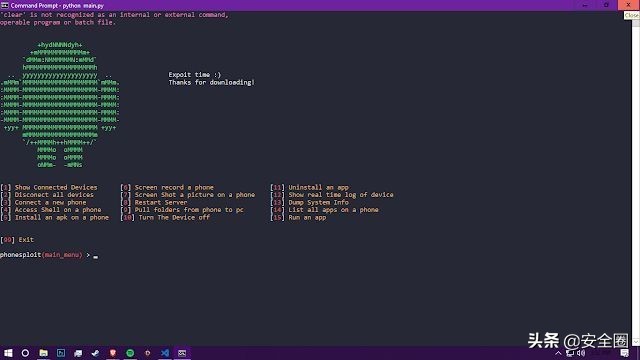Close the Command Prompt window
Image resolution: width=640 pixels, height=360 pixels.
(x=629, y=5)
